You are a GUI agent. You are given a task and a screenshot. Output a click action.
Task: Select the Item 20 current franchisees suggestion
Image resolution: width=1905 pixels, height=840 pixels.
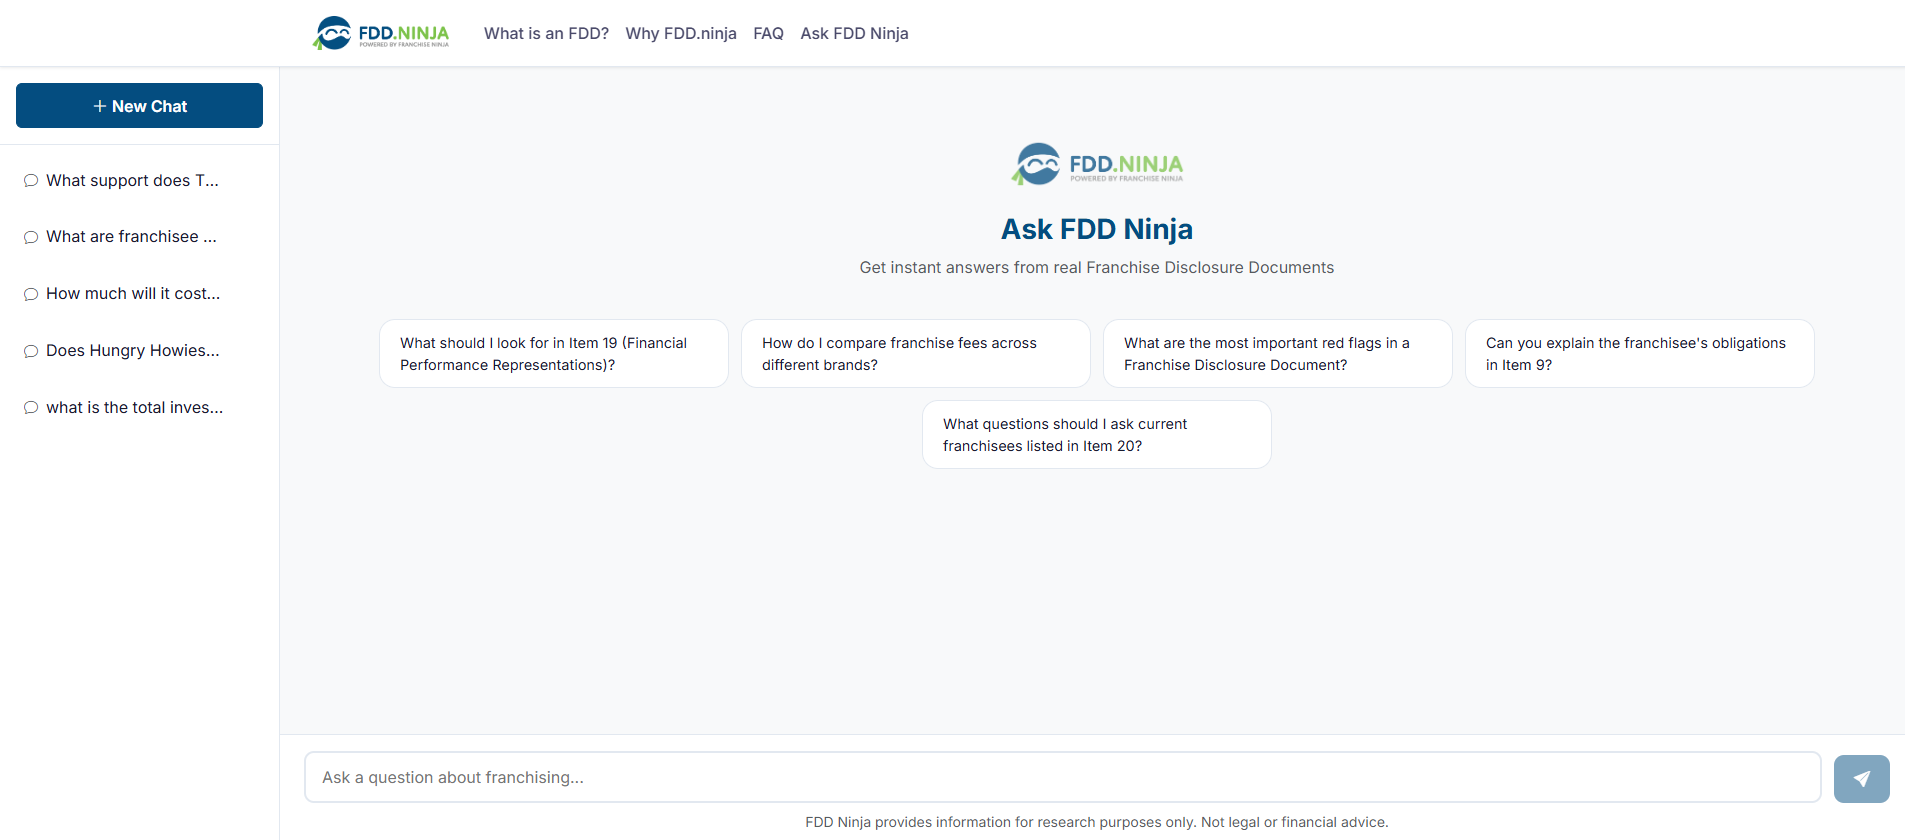coord(1097,435)
